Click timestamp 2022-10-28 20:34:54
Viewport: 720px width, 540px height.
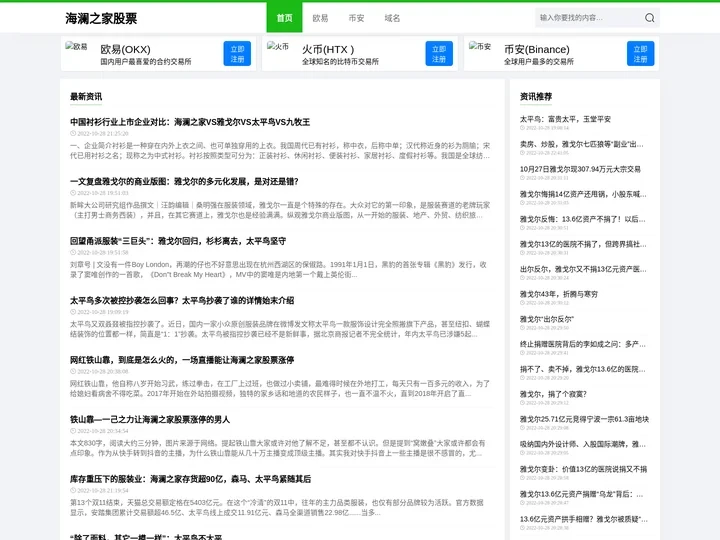point(103,431)
